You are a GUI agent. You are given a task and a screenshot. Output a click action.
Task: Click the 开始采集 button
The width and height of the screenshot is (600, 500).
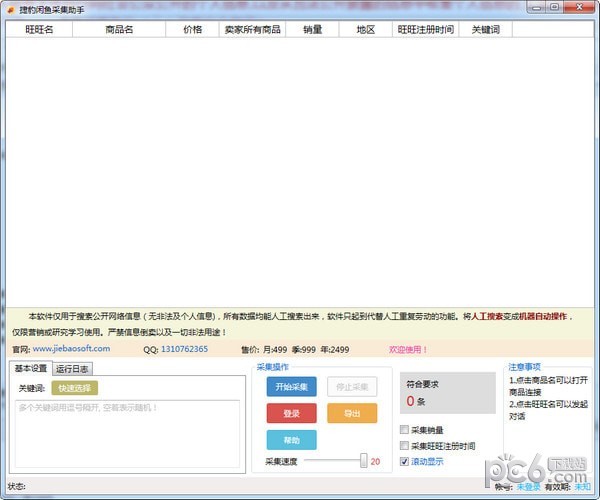(x=292, y=387)
